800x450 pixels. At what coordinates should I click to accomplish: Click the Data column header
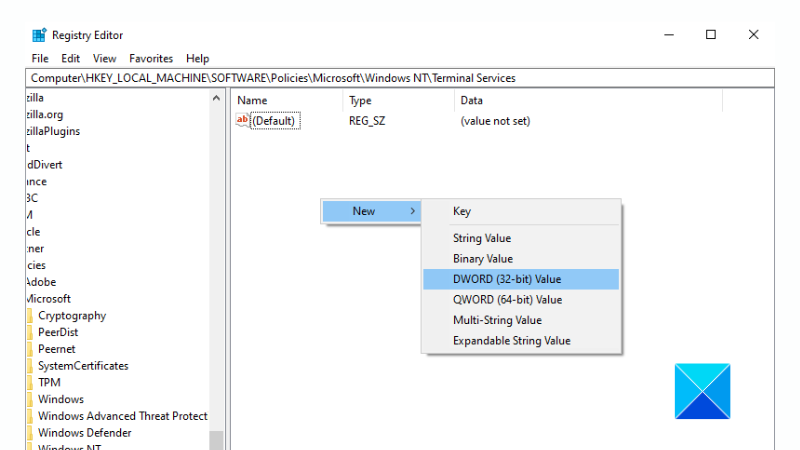pos(588,101)
